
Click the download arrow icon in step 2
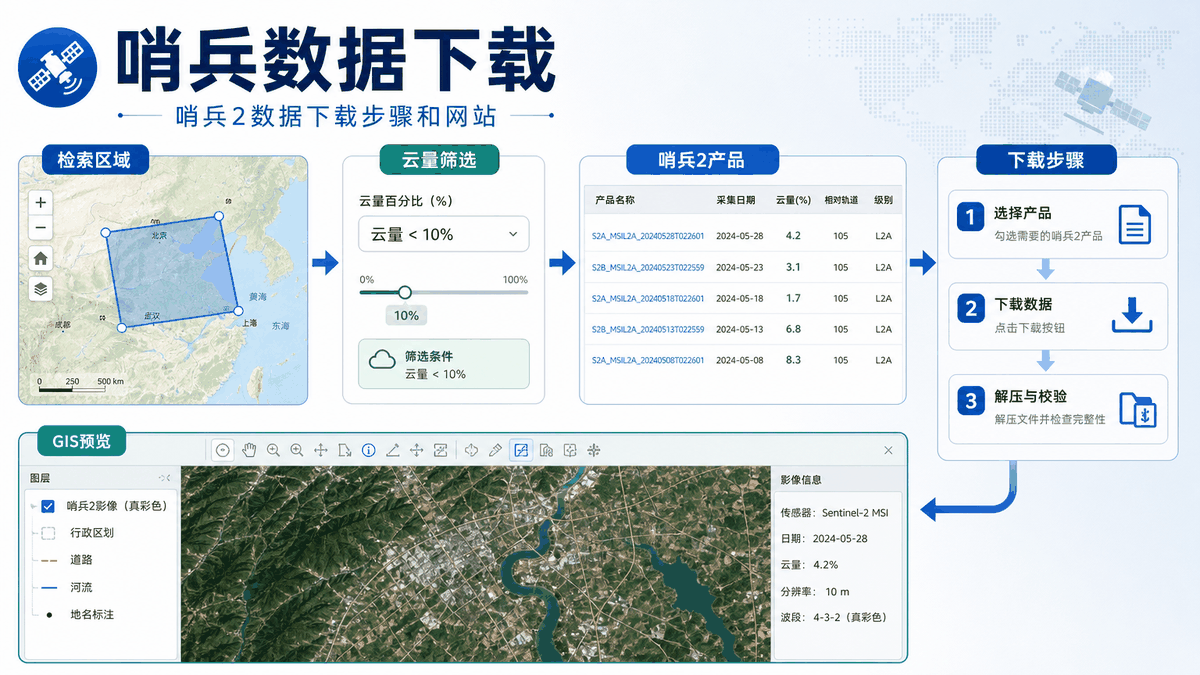1133,315
